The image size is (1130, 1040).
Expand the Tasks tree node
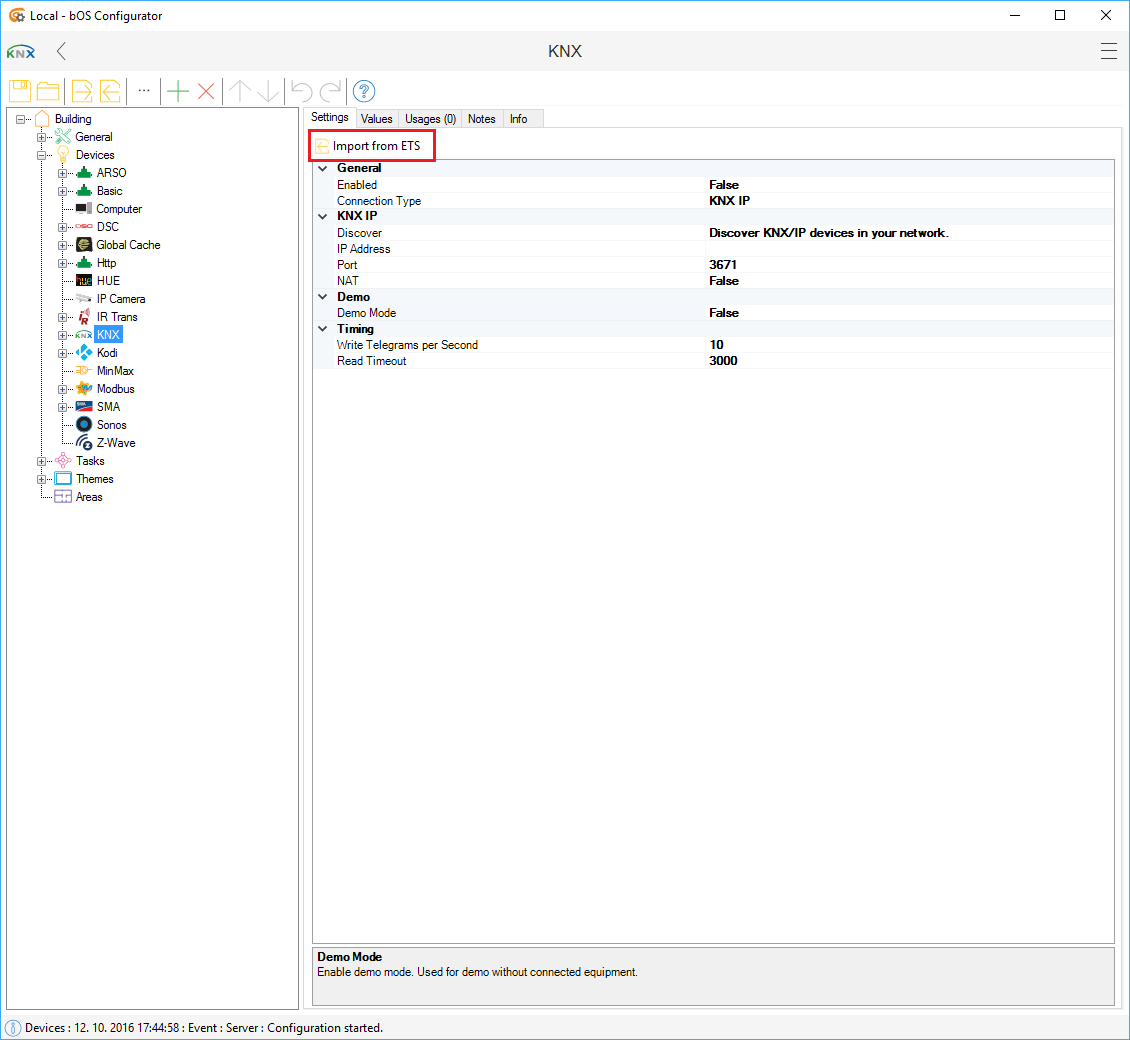pos(42,461)
